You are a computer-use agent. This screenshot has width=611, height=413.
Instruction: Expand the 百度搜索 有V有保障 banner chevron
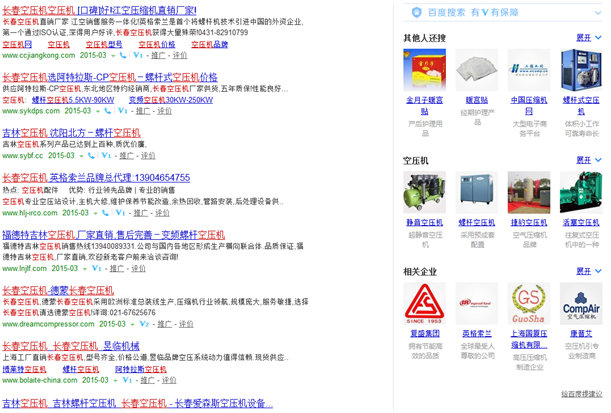598,13
